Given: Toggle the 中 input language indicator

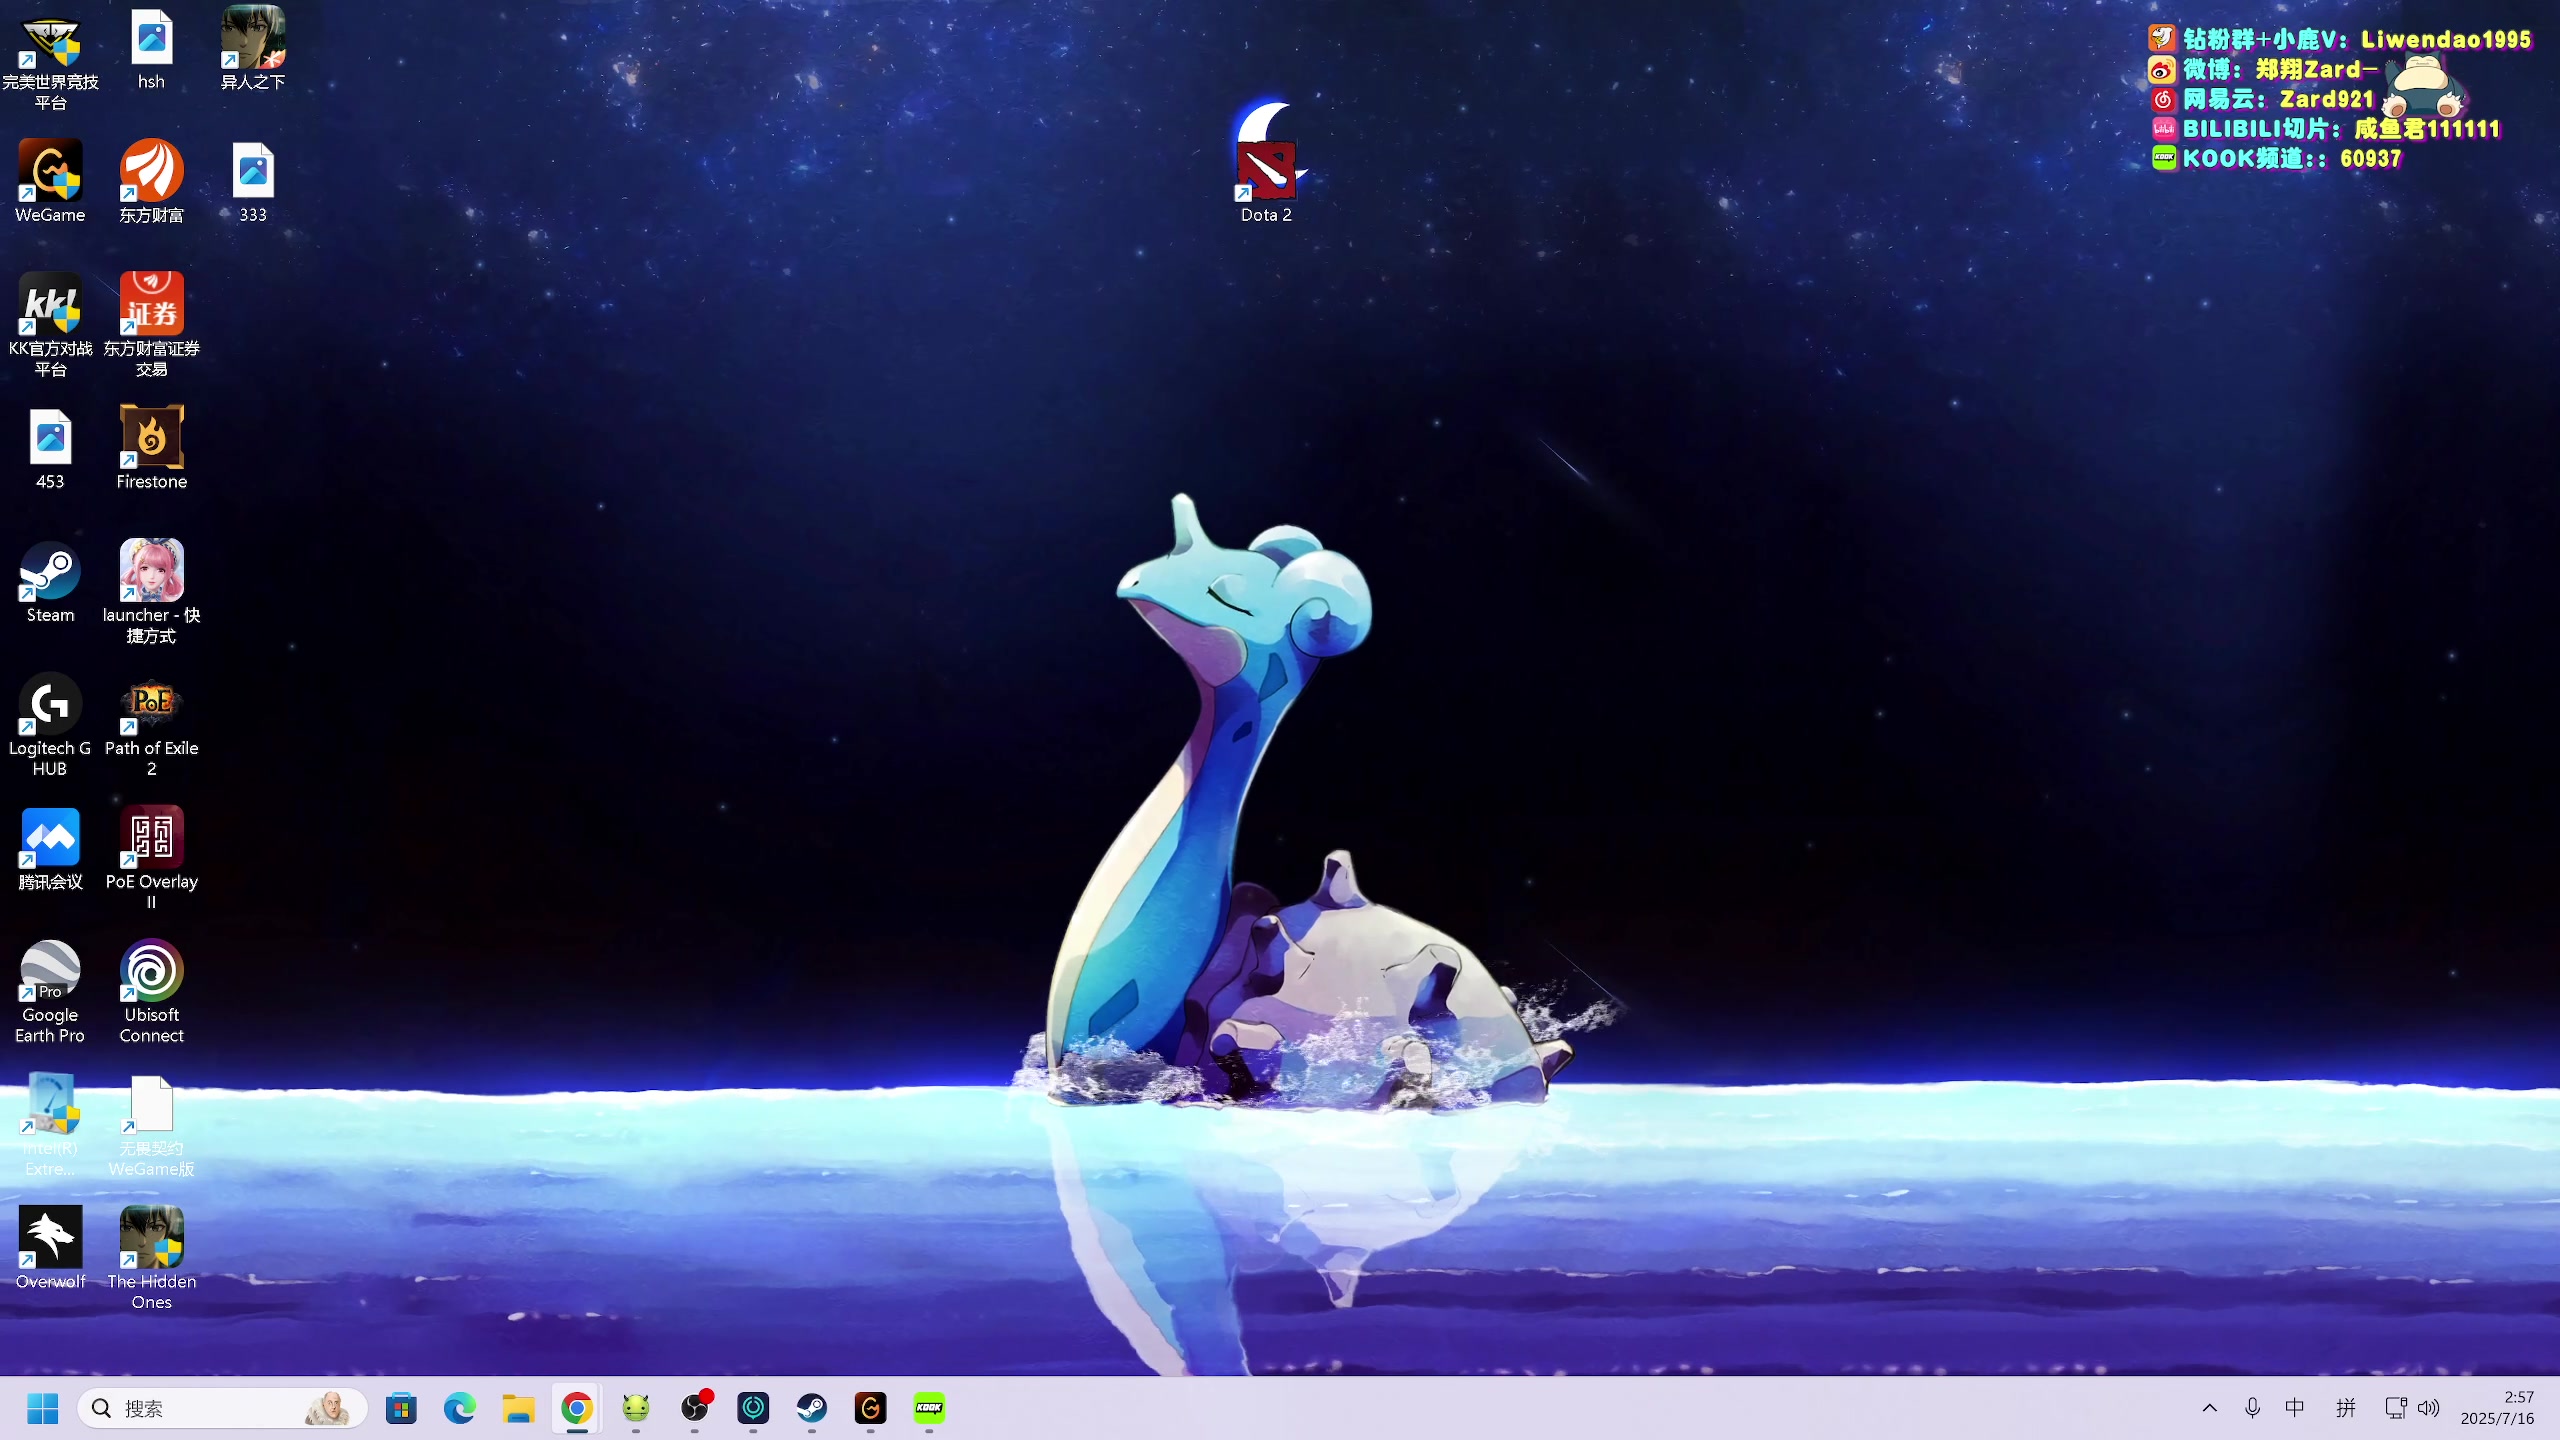Looking at the screenshot, I should pos(2295,1408).
